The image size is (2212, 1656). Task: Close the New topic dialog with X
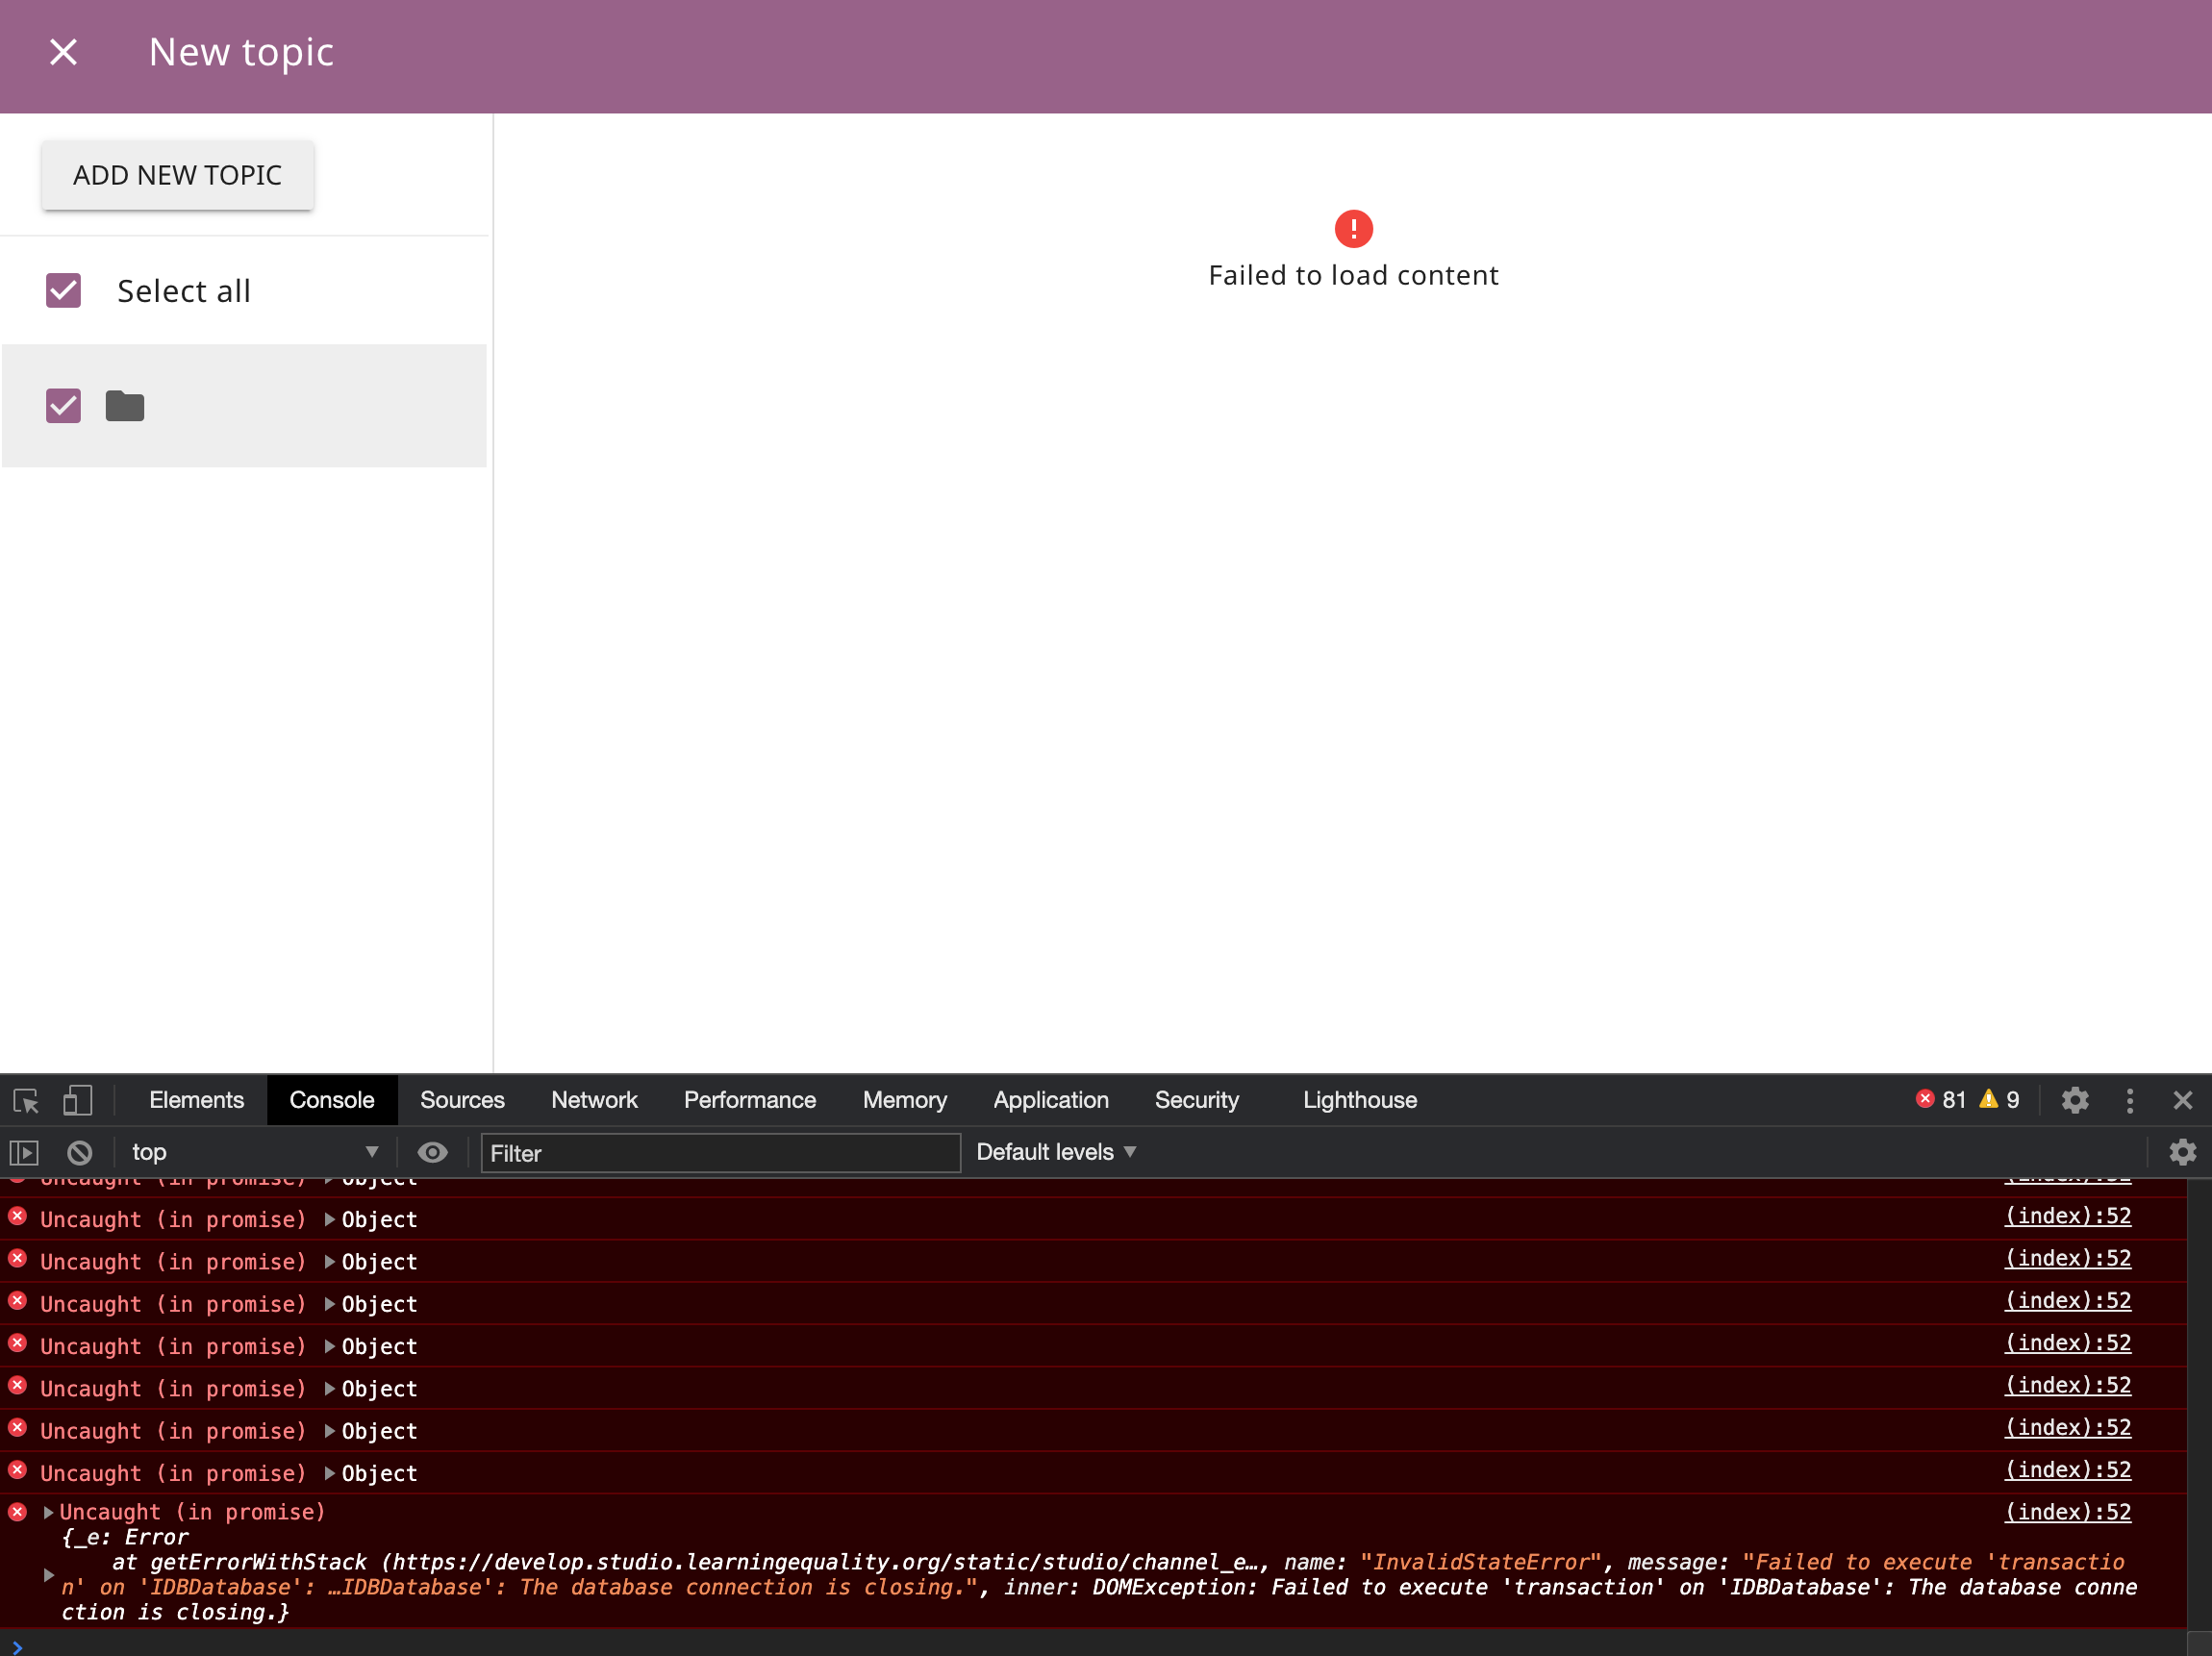pos(63,52)
